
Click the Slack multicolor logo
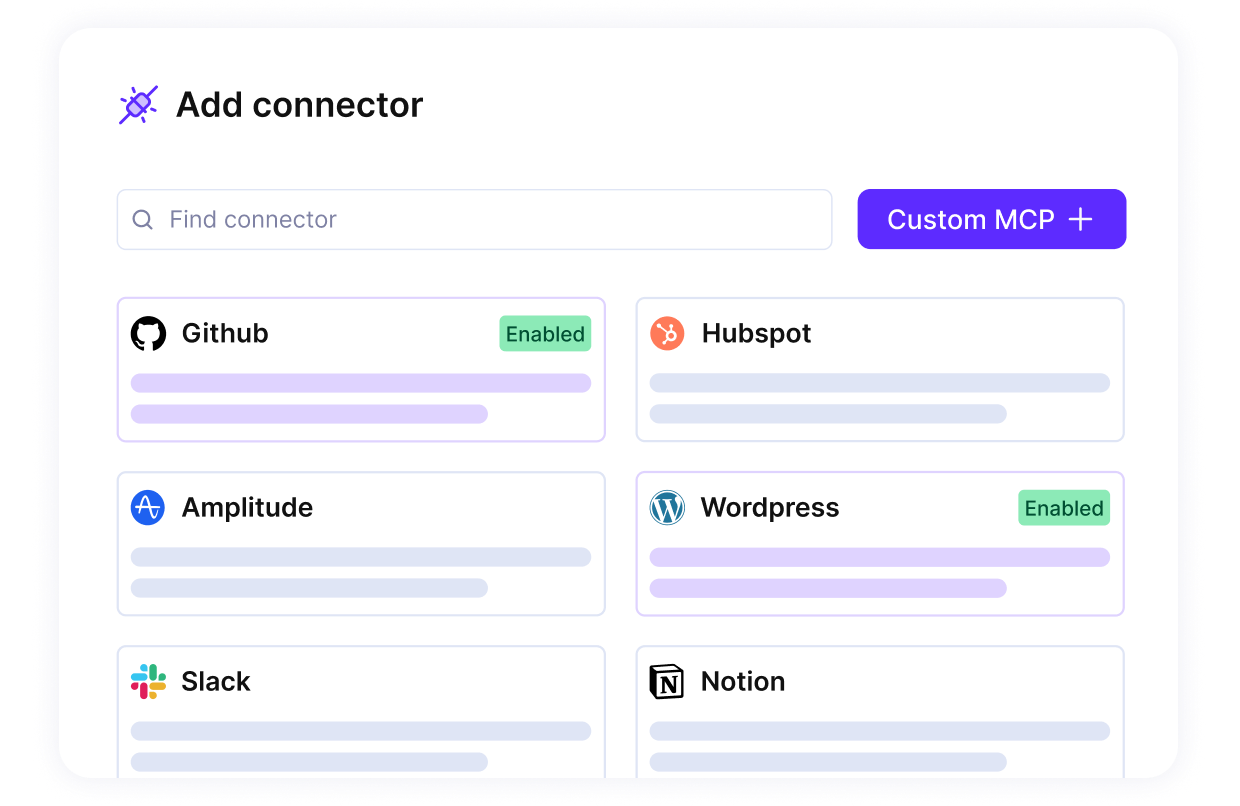pyautogui.click(x=148, y=681)
